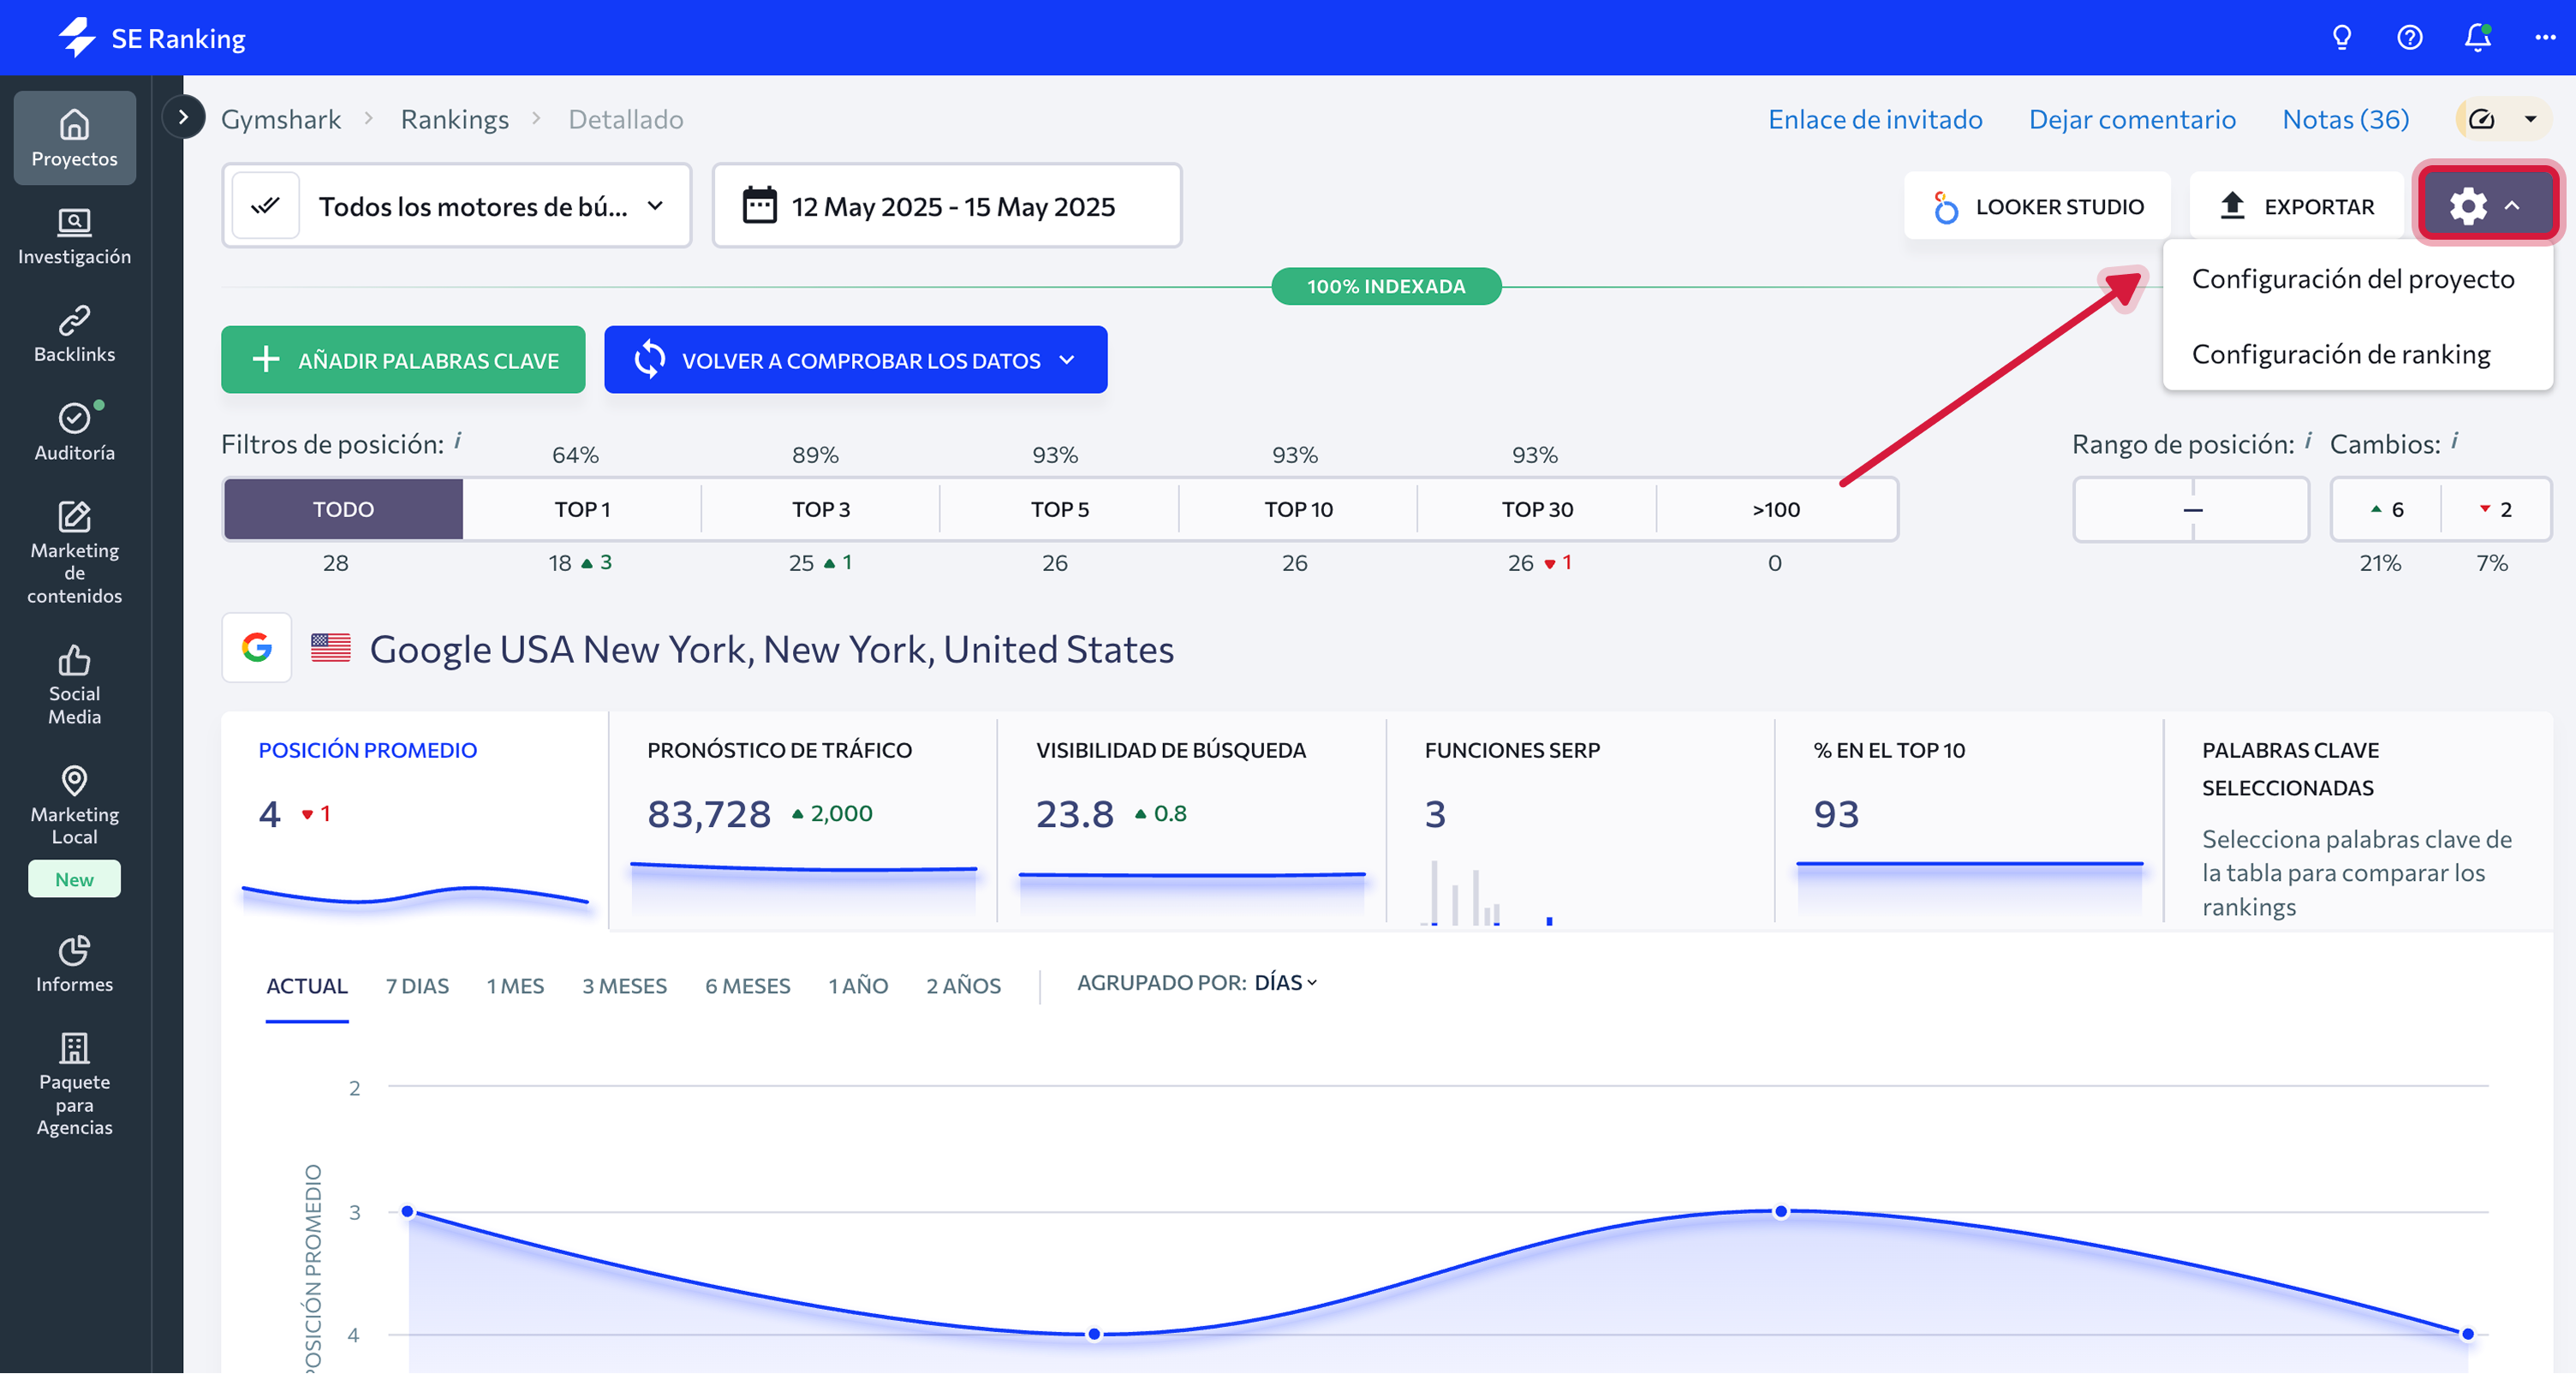The width and height of the screenshot is (2576, 1380).
Task: Open Informes pie chart icon
Action: [x=74, y=963]
